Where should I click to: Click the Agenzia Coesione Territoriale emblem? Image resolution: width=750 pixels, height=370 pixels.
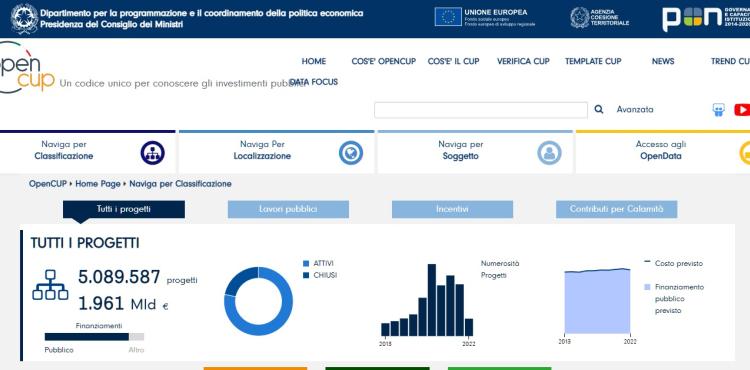point(579,17)
